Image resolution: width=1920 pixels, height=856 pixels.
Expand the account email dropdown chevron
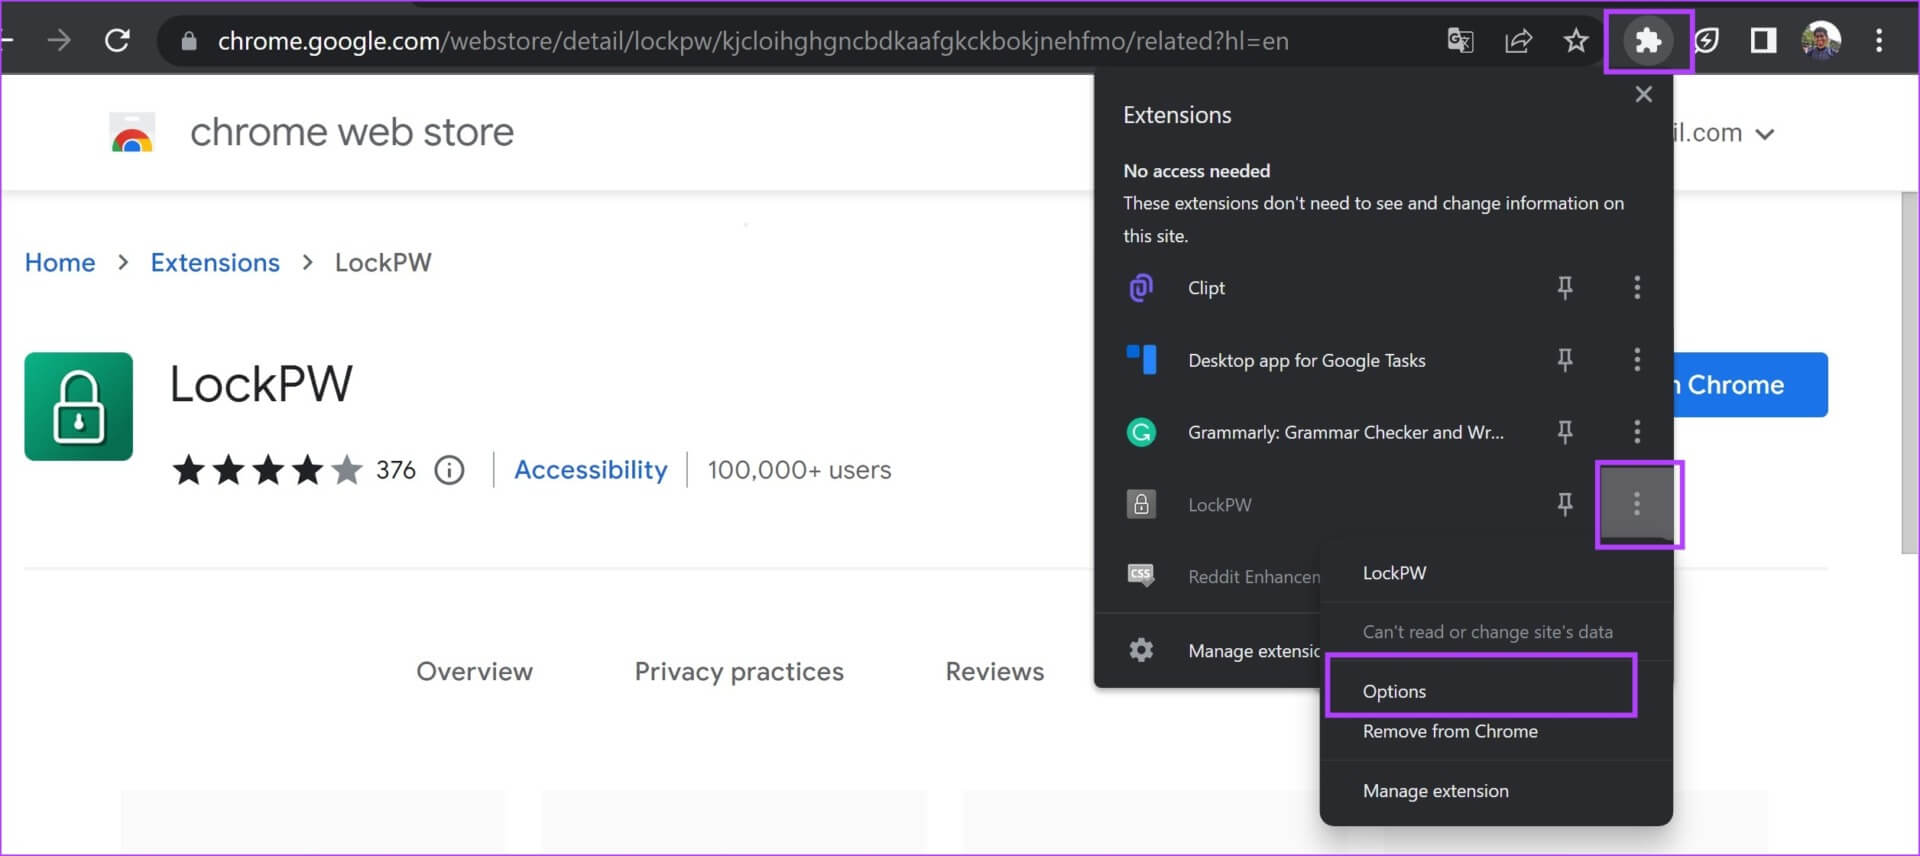(x=1765, y=134)
